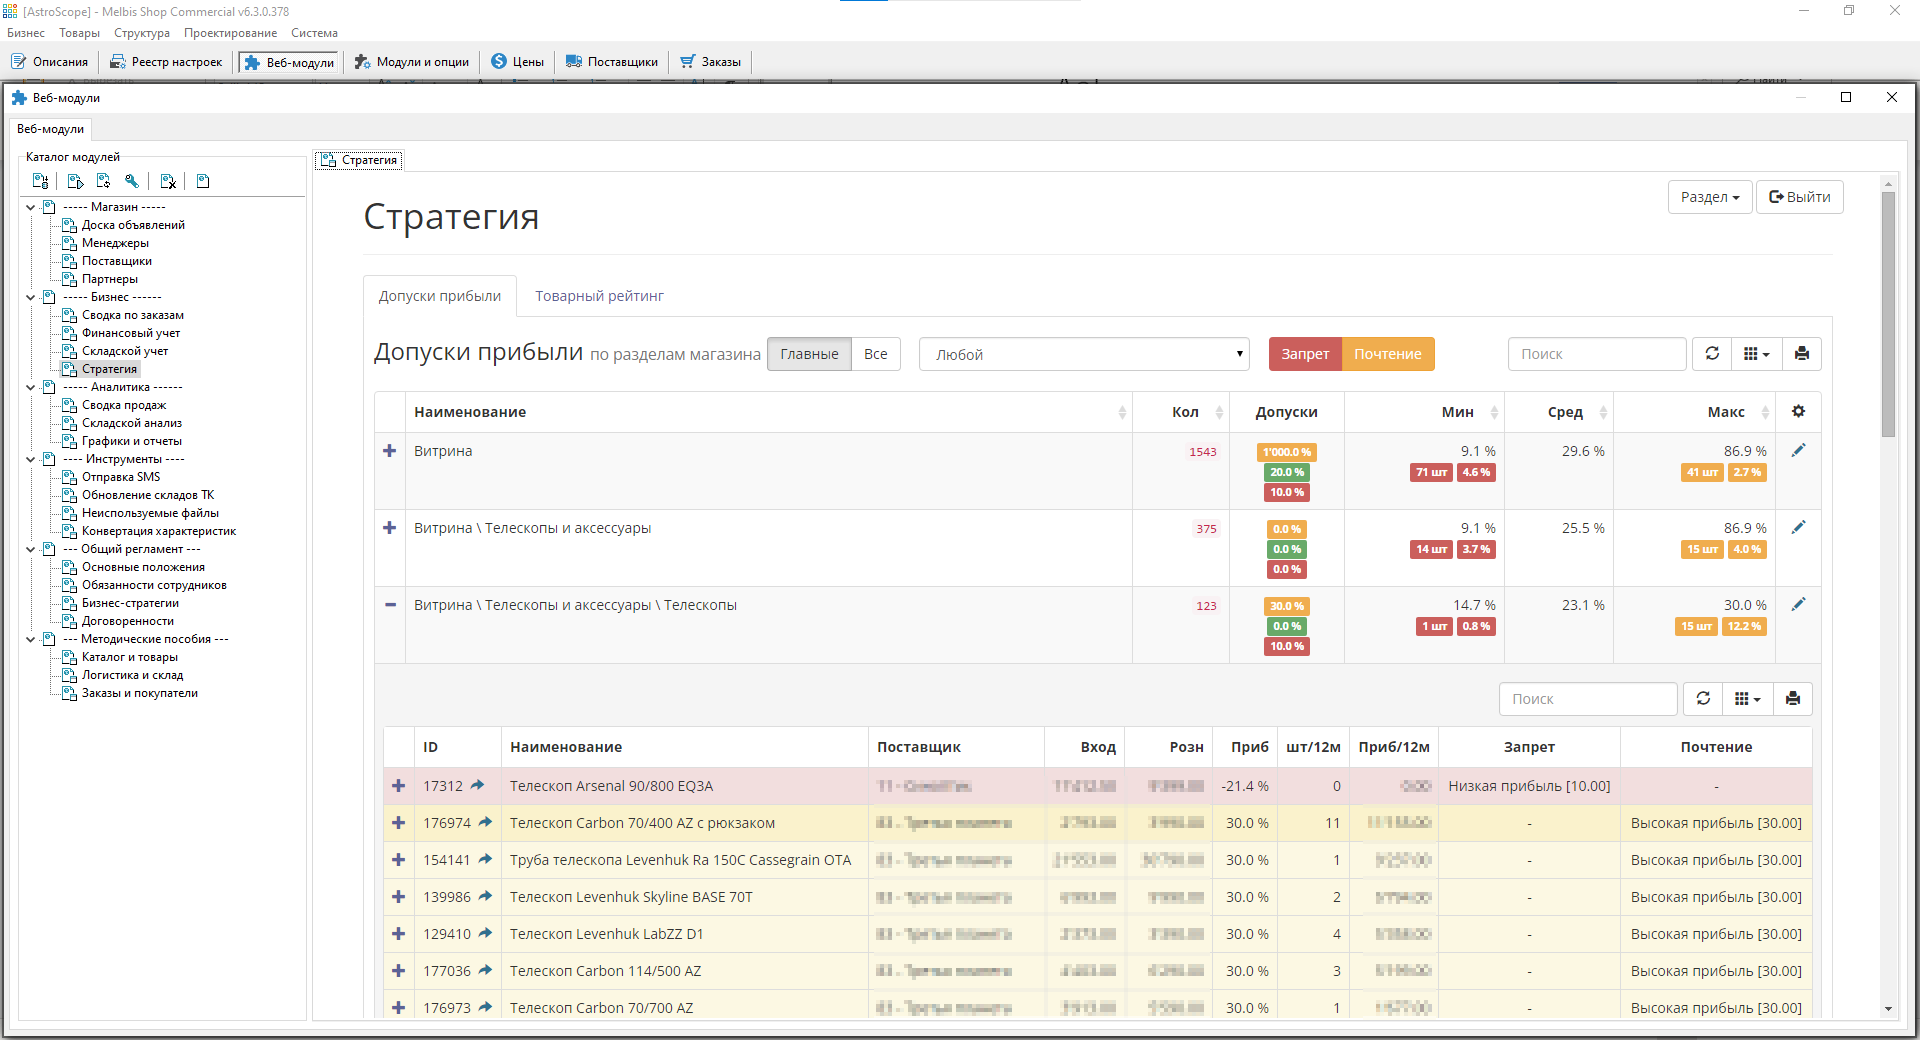
Task: Click the arrow link icon next to ID 154141
Action: tap(485, 859)
